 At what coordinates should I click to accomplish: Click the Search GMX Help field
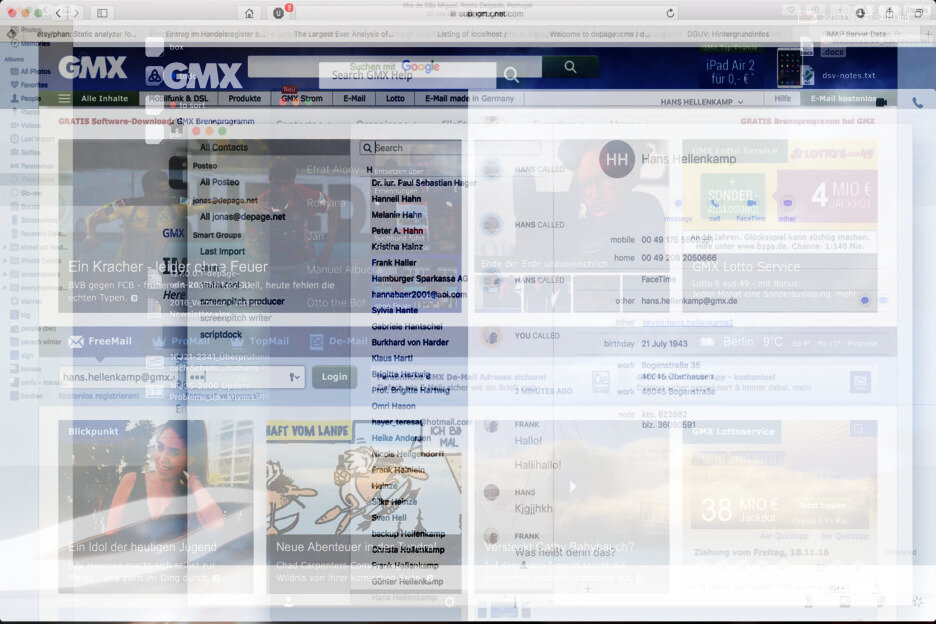point(408,75)
